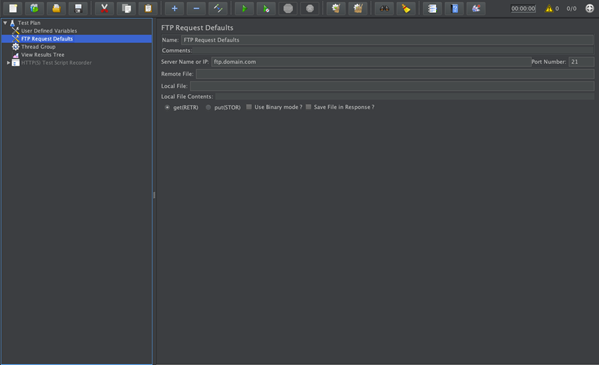This screenshot has height=365, width=599.
Task: Collapse the Test Plan tree node
Action: (x=5, y=23)
